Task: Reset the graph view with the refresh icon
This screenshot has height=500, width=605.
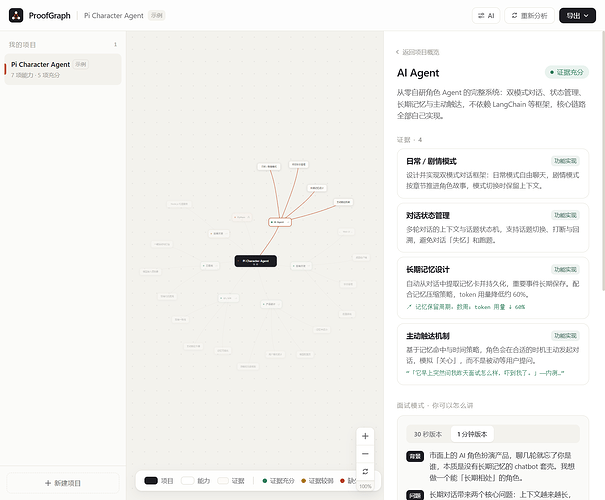Action: (x=365, y=471)
